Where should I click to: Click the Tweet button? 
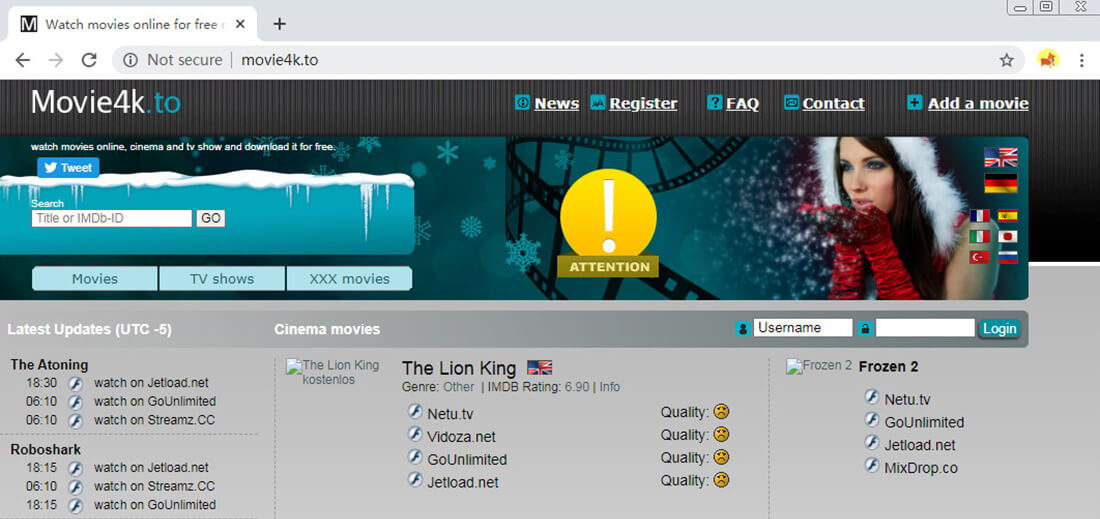68,168
